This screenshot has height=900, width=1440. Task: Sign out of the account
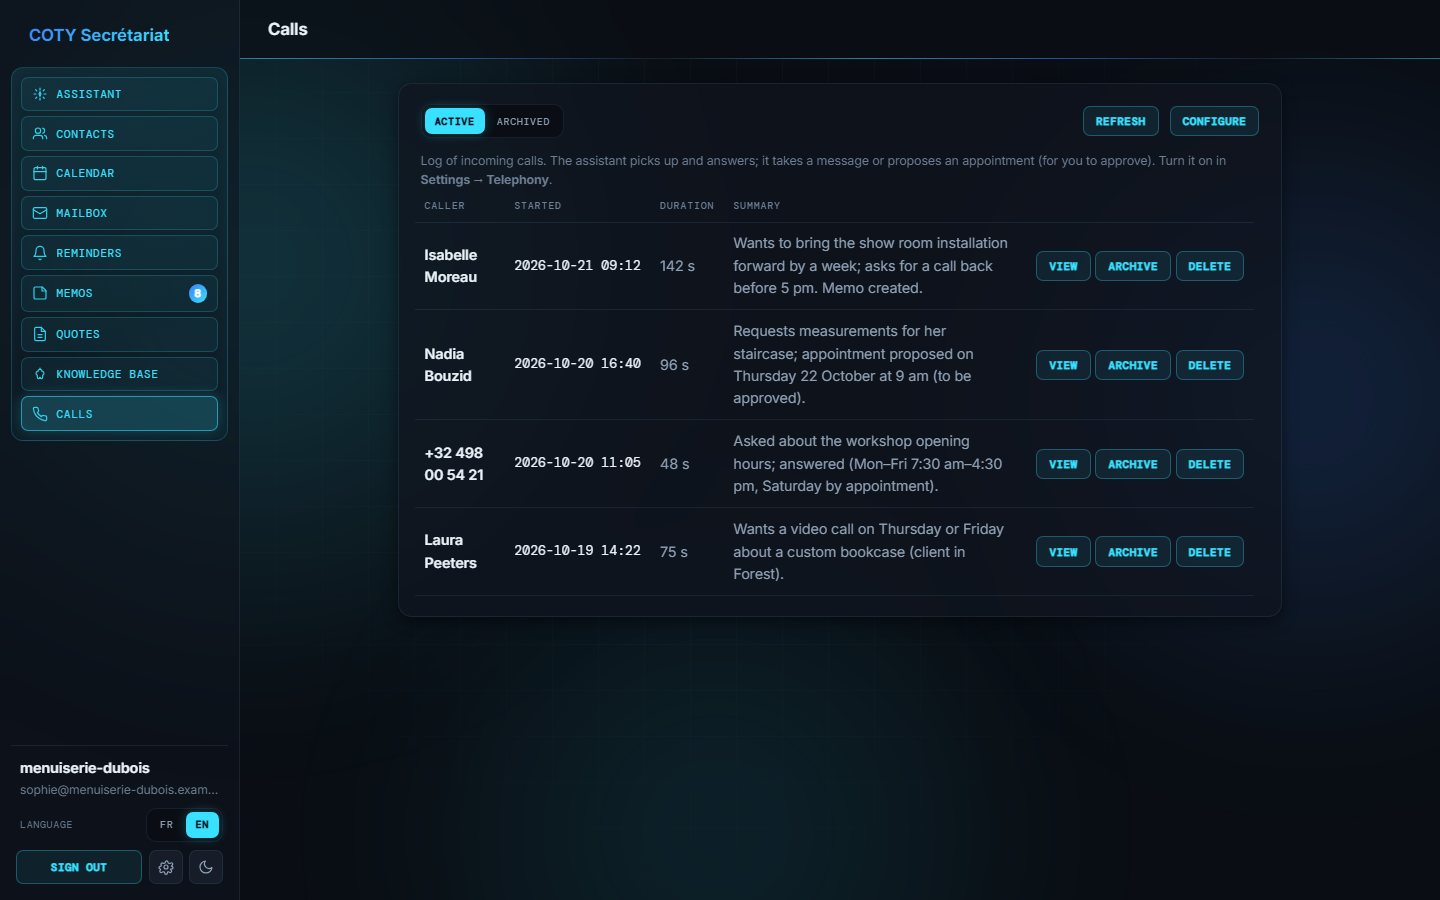(x=79, y=867)
